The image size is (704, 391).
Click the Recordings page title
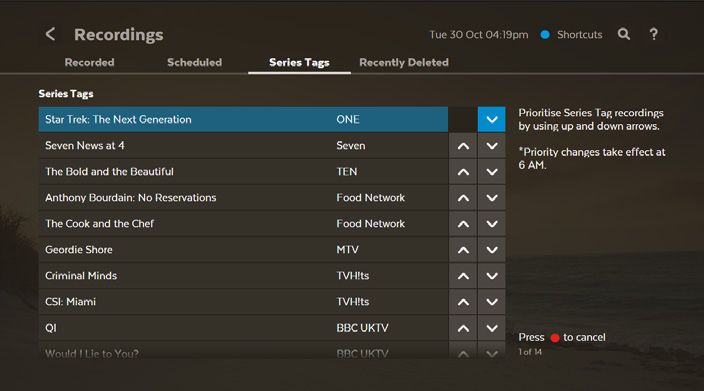[119, 35]
